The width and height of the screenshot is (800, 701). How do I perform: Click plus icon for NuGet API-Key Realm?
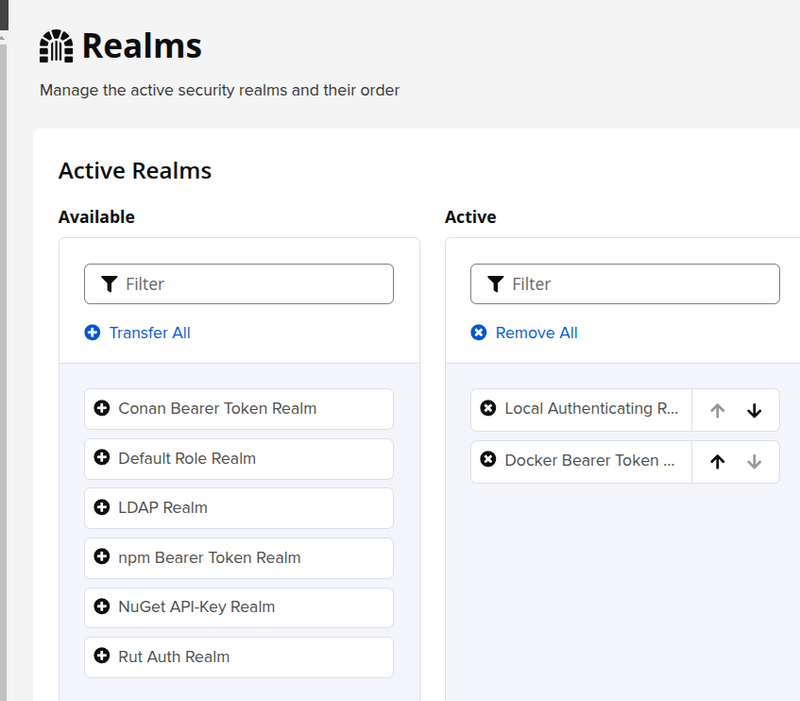pos(102,607)
